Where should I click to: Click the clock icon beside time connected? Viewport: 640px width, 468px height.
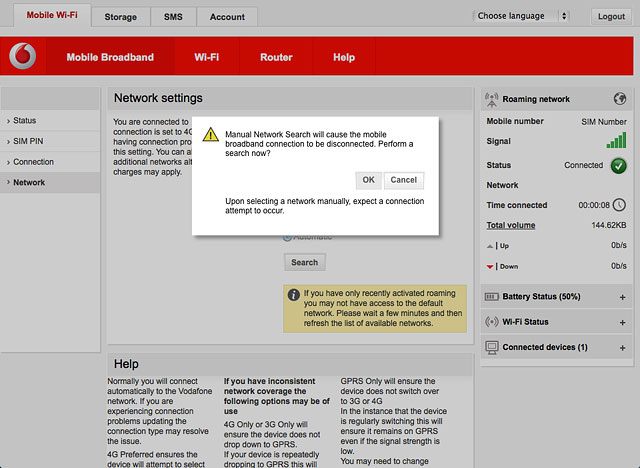619,205
